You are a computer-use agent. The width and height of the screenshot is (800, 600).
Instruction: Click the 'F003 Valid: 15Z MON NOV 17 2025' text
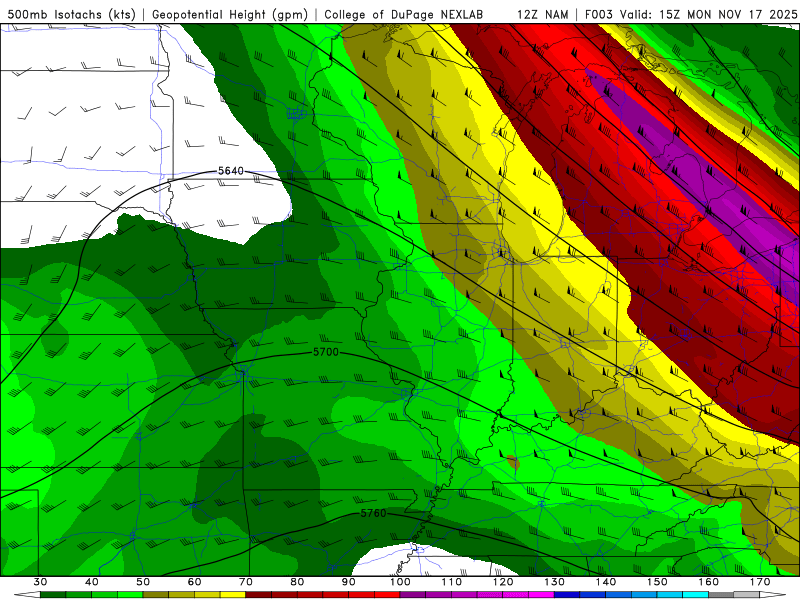tap(691, 14)
